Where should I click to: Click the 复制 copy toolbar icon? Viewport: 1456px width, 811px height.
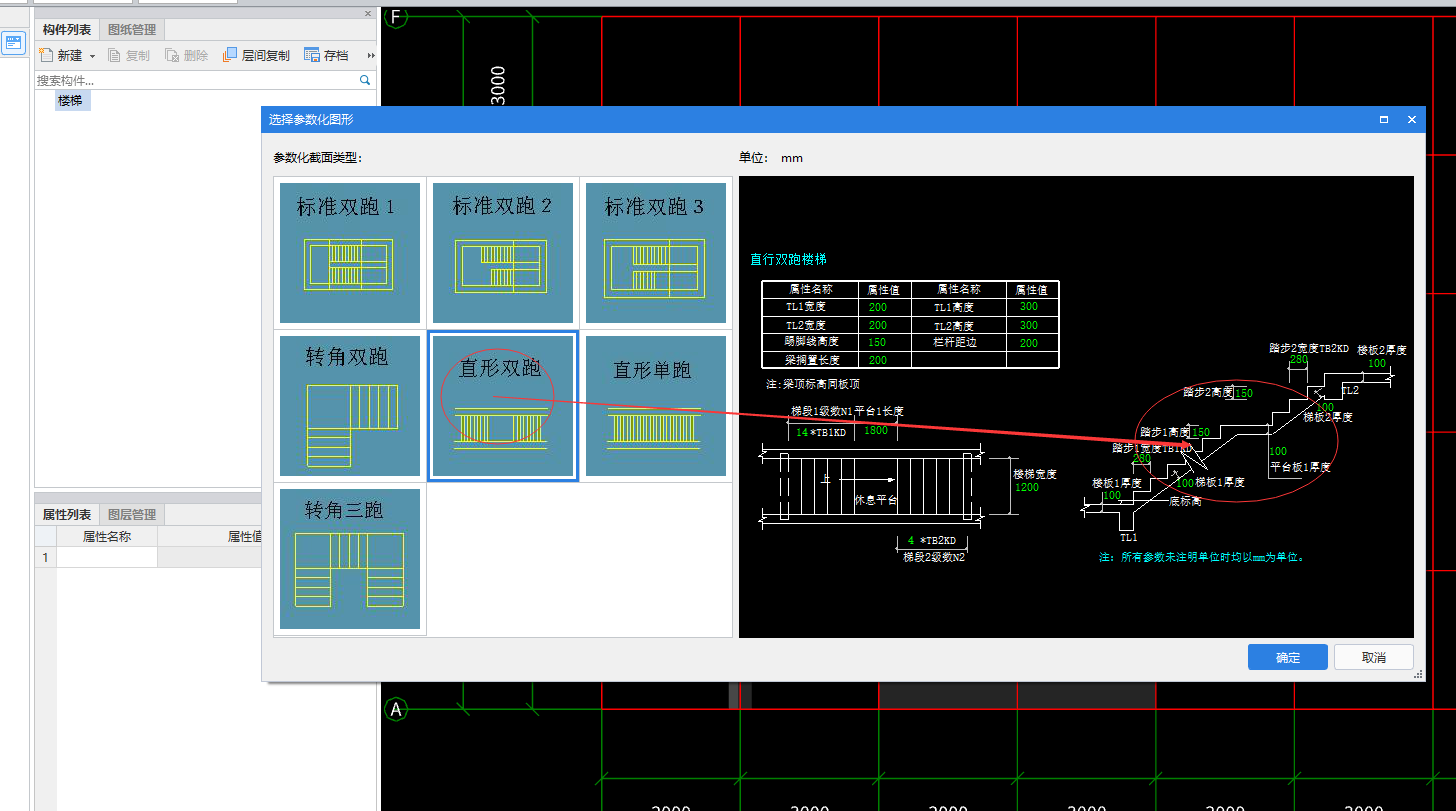point(114,56)
